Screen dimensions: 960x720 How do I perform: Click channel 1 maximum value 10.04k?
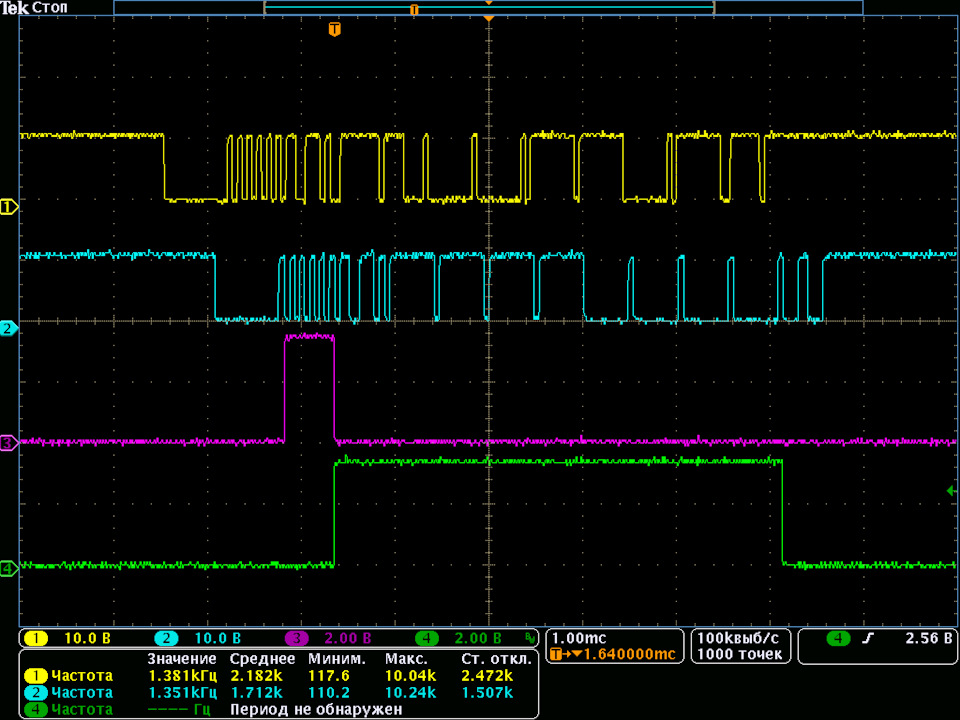410,675
